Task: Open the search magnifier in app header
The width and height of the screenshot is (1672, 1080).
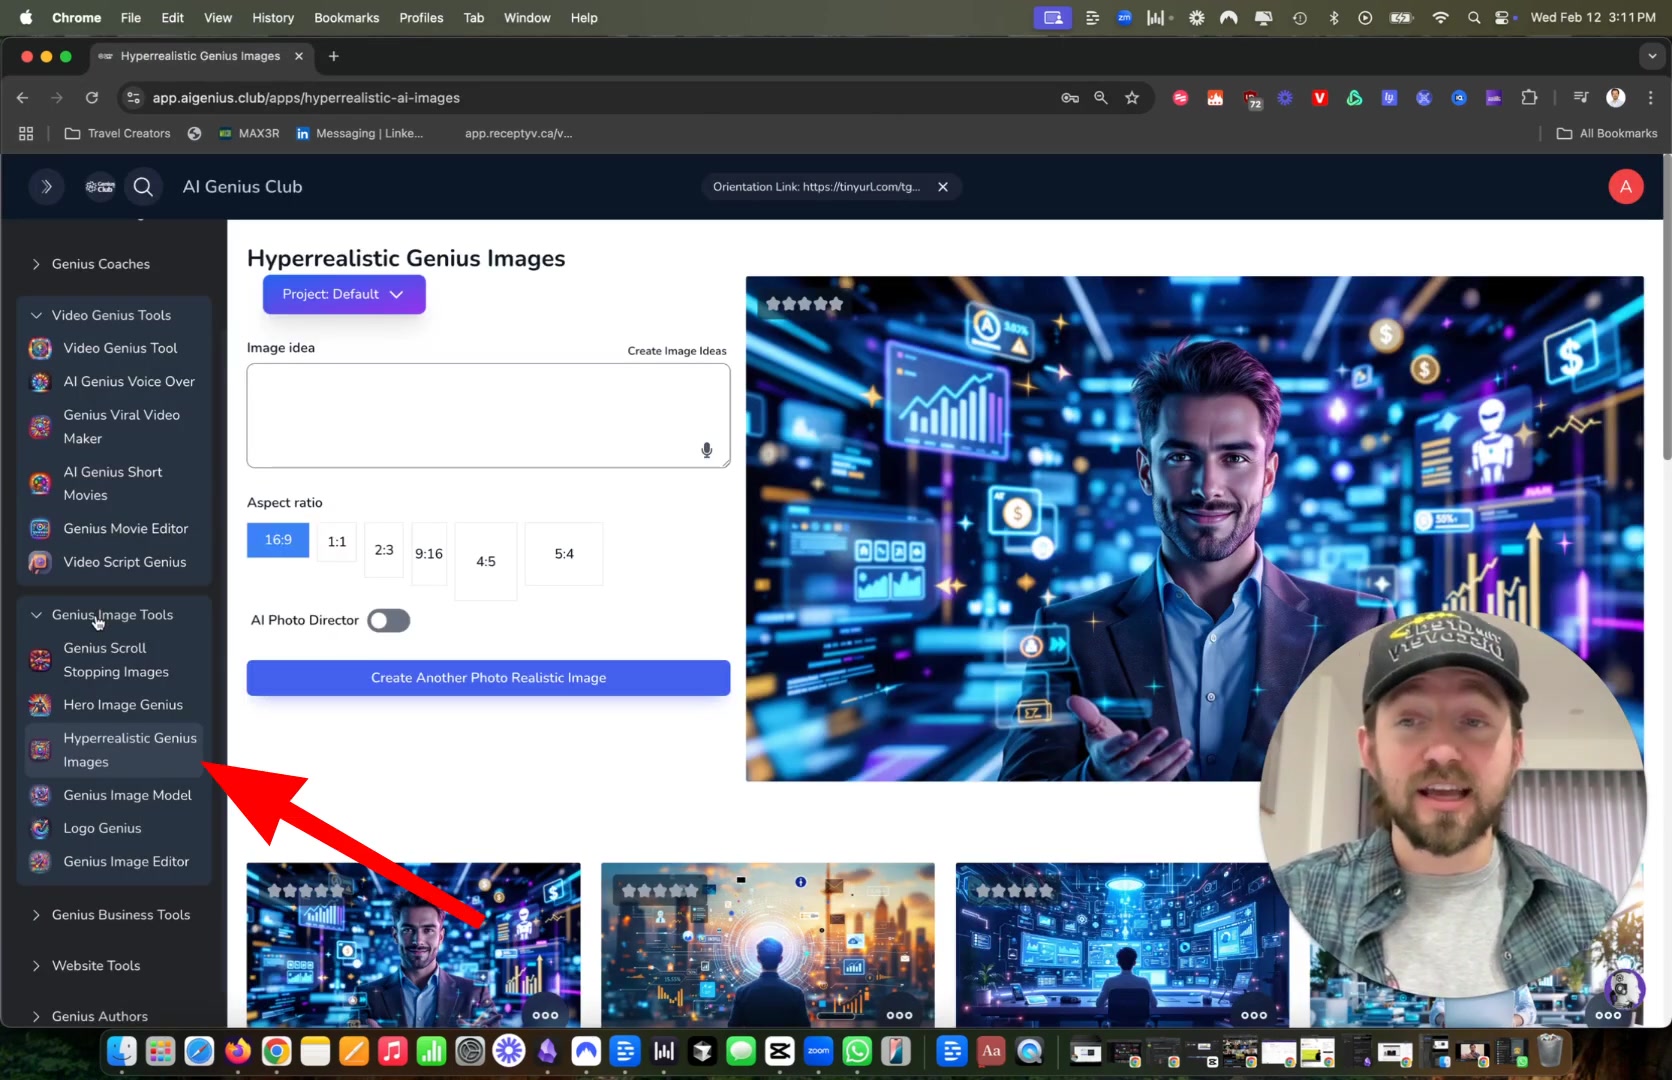Action: tap(143, 187)
